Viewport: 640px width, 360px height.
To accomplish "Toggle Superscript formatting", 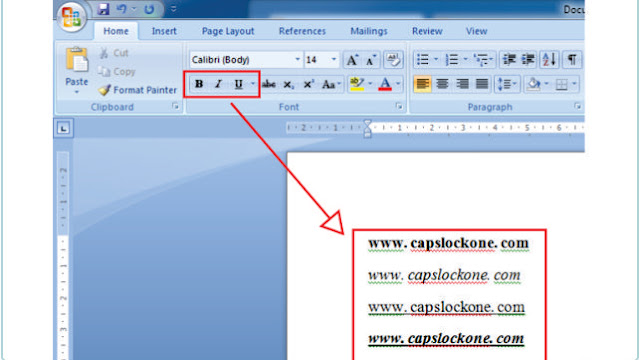I will (308, 84).
